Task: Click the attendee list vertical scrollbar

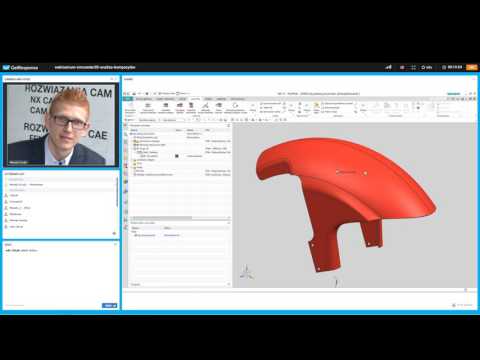Action: 117,192
